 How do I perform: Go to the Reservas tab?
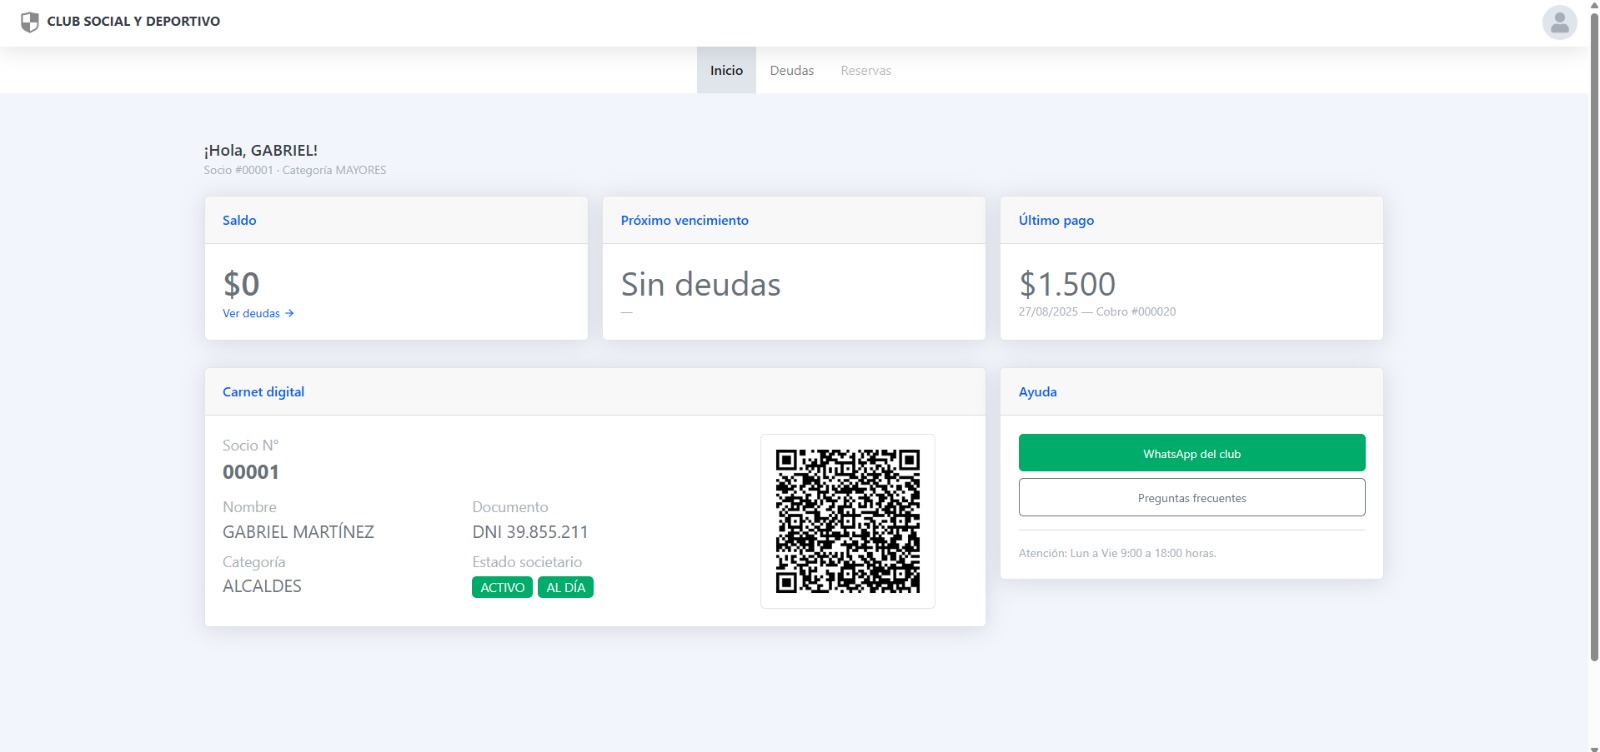pyautogui.click(x=865, y=71)
